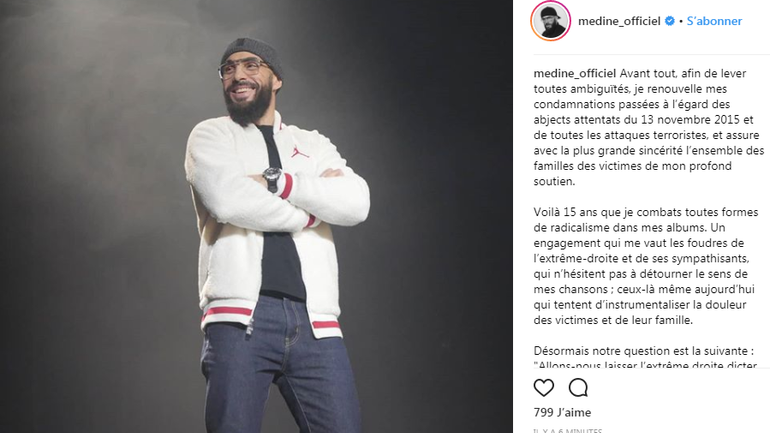
Task: Open medine_officiel username in the post header
Action: coord(619,21)
